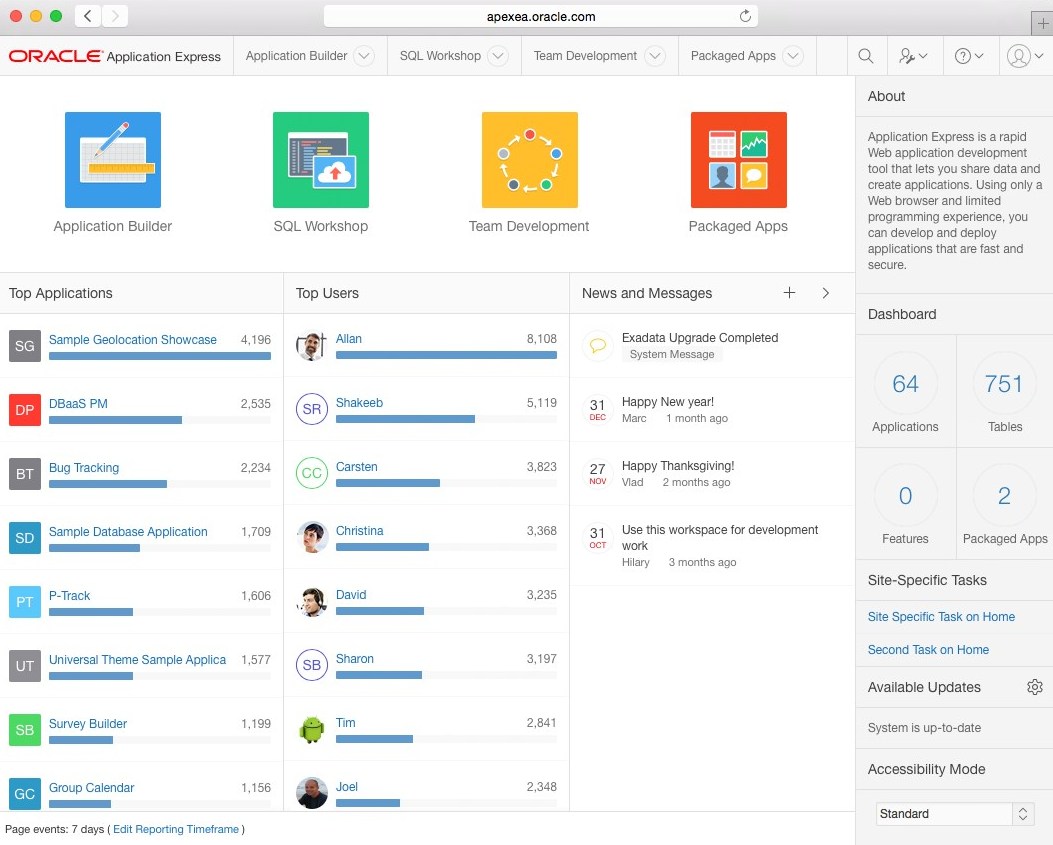Click the search magnifier icon
1053x845 pixels.
pyautogui.click(x=866, y=56)
